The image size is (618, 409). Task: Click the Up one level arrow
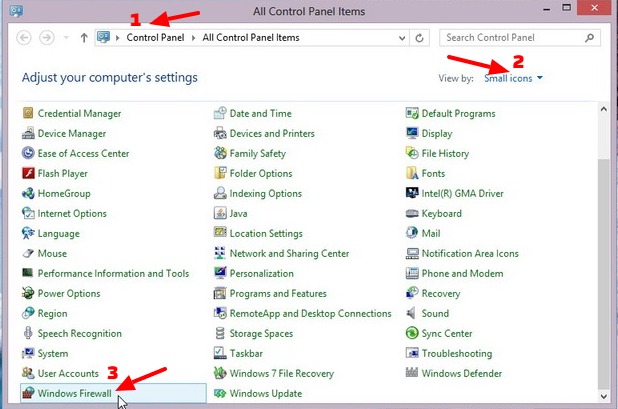click(x=84, y=38)
